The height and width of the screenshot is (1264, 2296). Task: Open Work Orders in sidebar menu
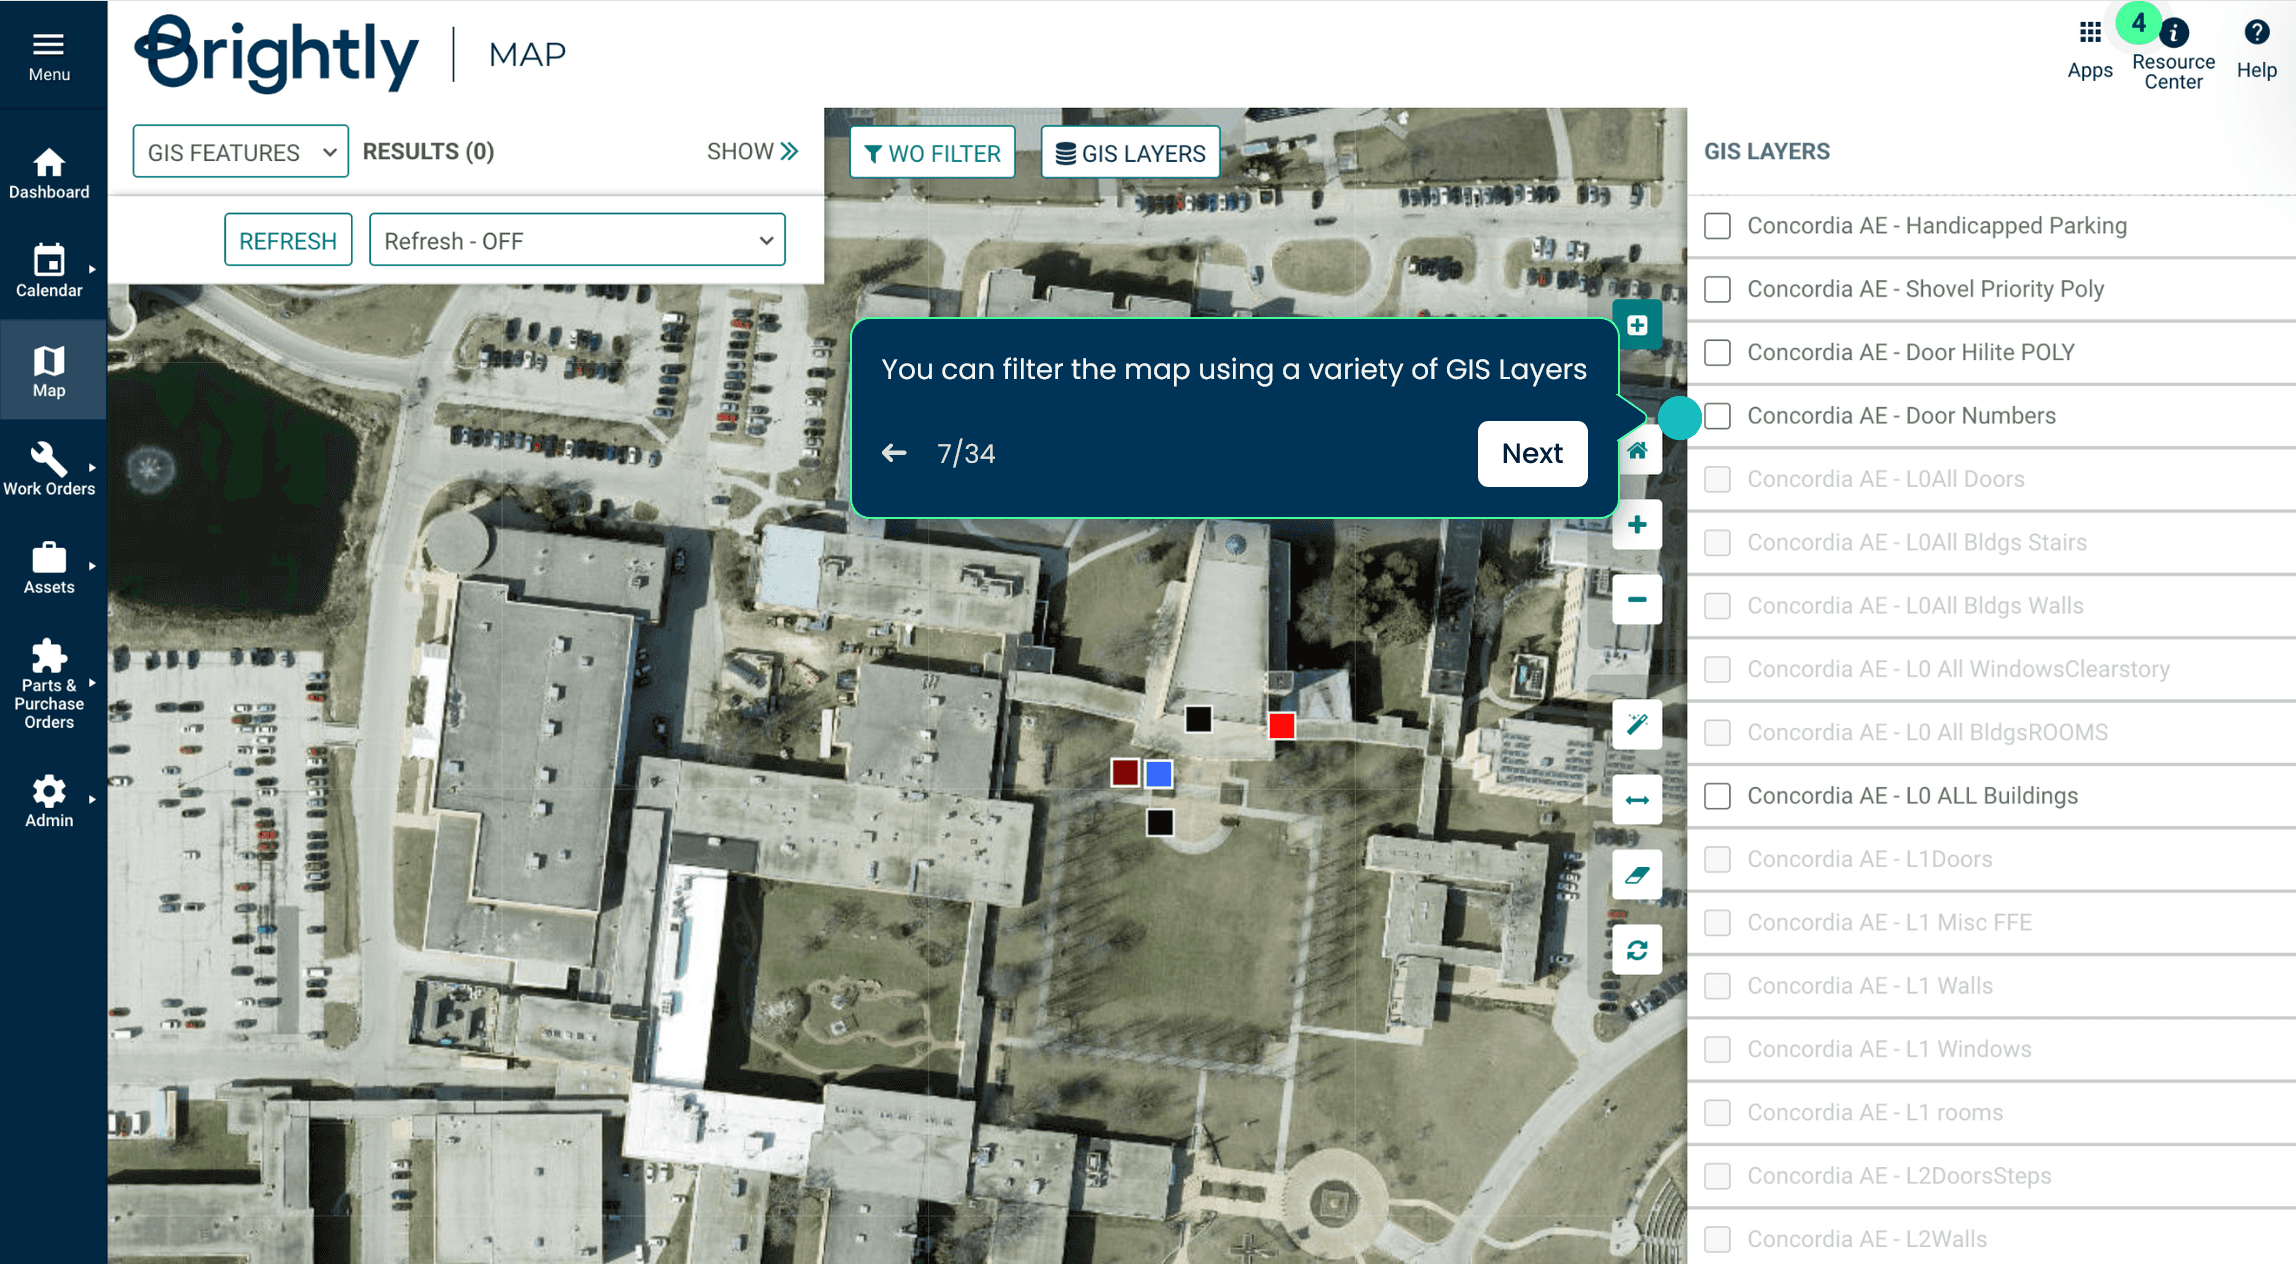(49, 468)
